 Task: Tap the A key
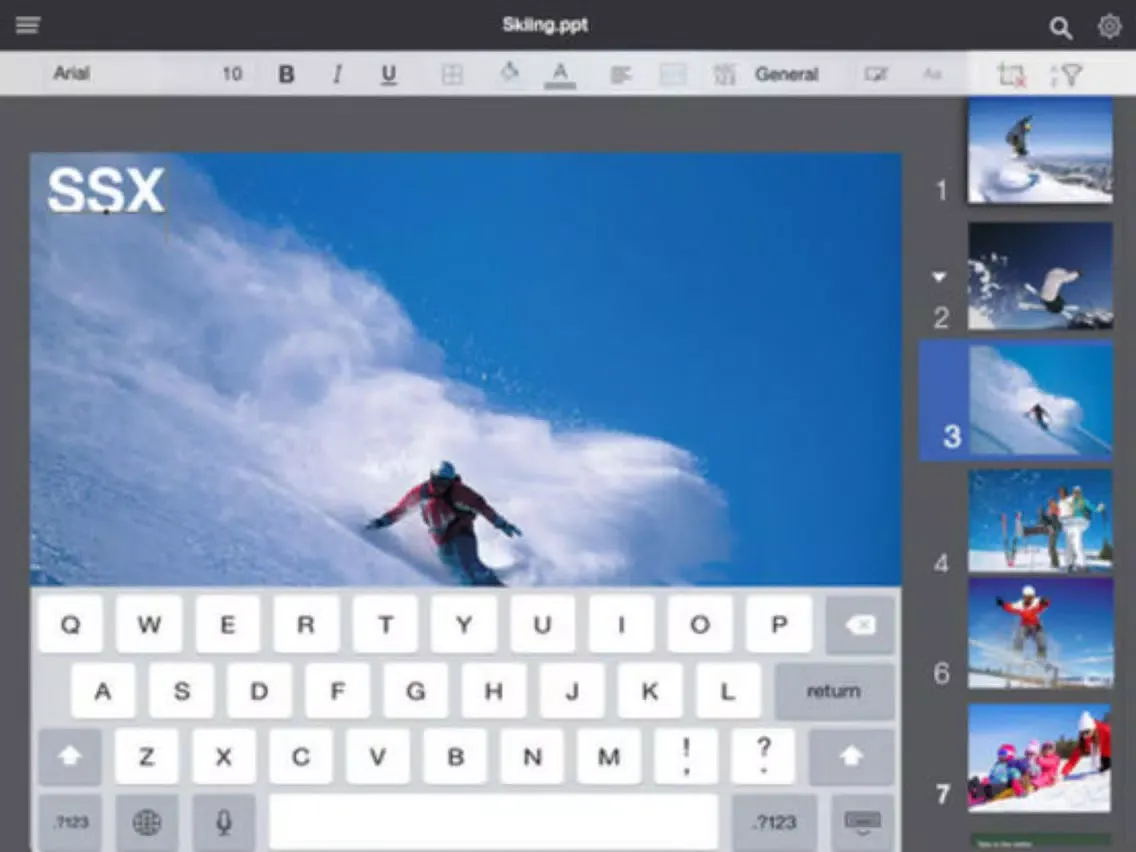[x=103, y=691]
